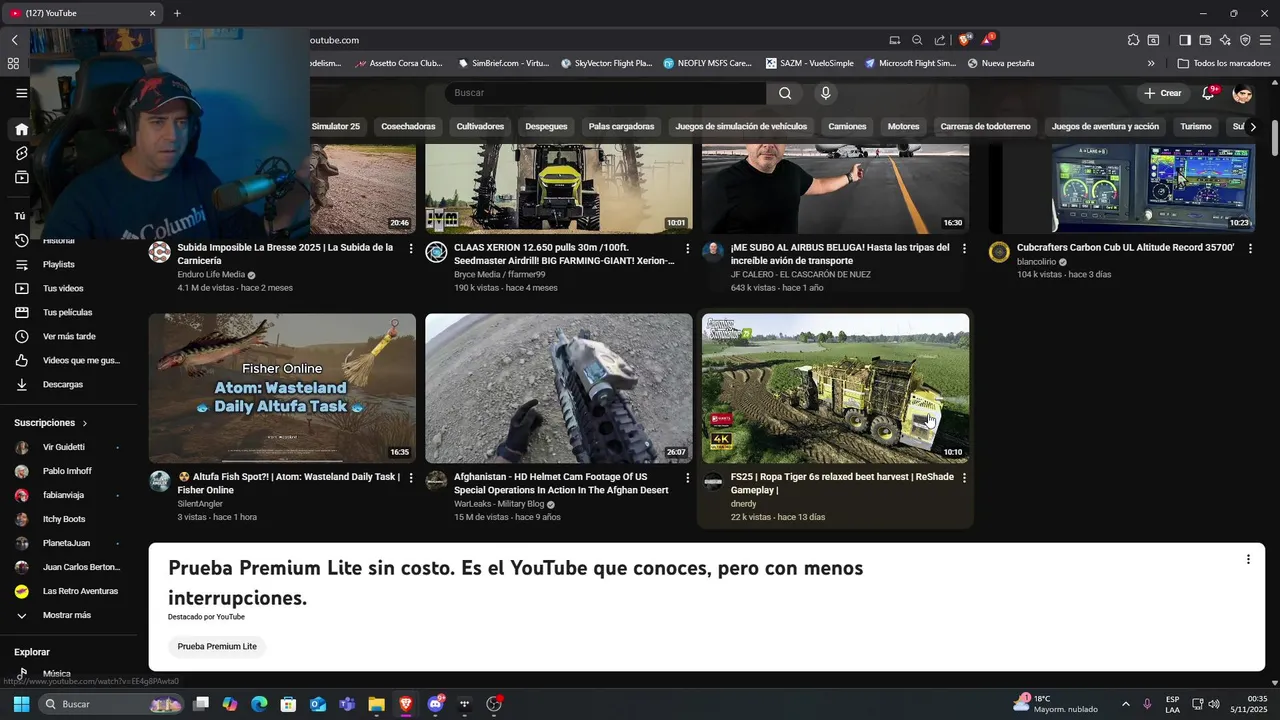Open options menu for FS25 Ropa Tiger video
The height and width of the screenshot is (720, 1280).
tap(964, 478)
